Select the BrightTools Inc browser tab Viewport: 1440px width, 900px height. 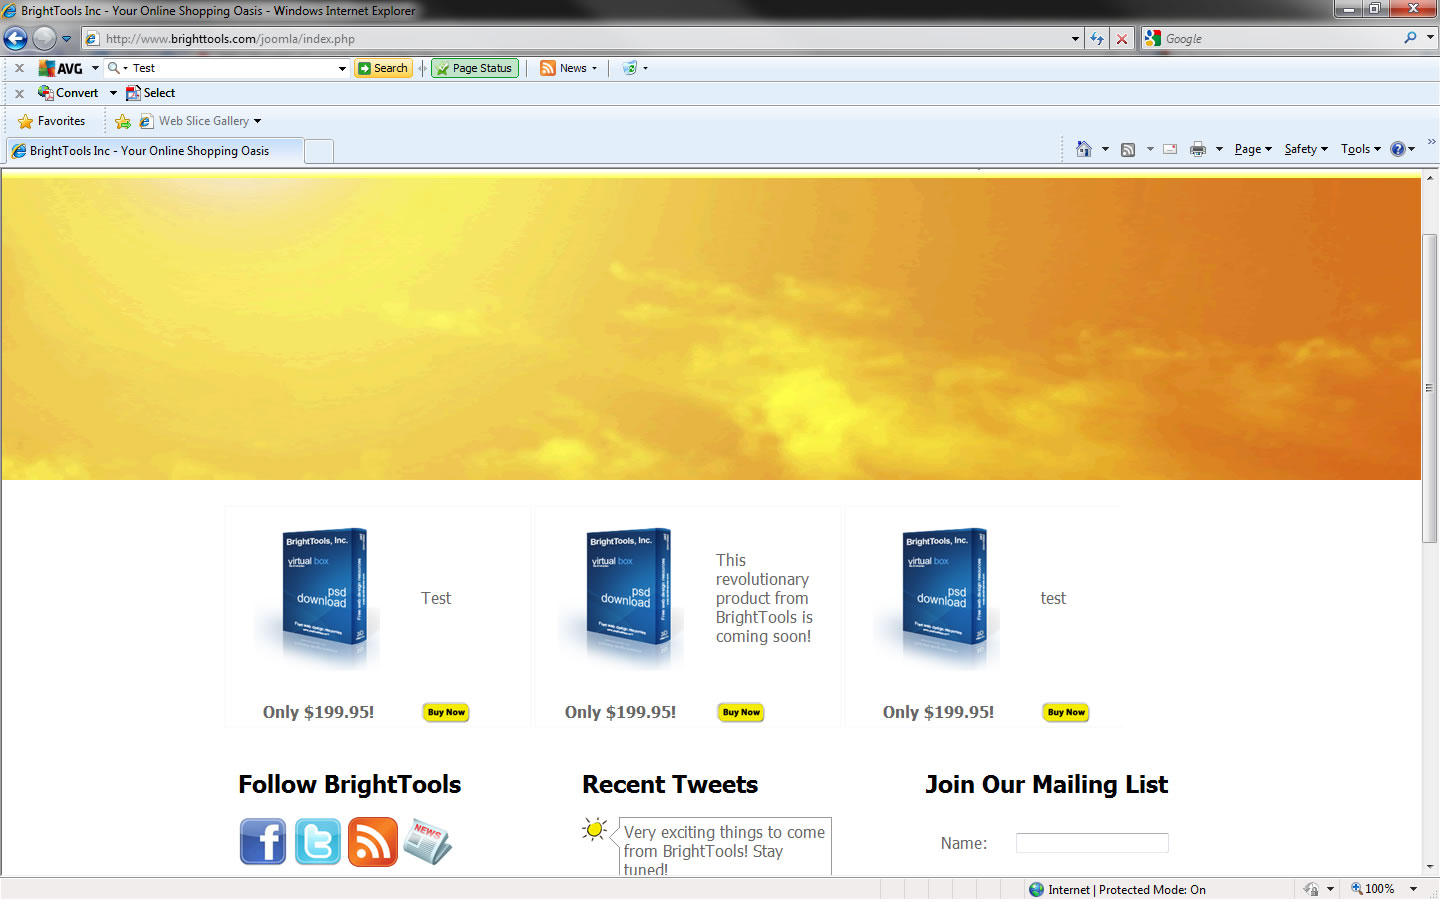coord(155,151)
